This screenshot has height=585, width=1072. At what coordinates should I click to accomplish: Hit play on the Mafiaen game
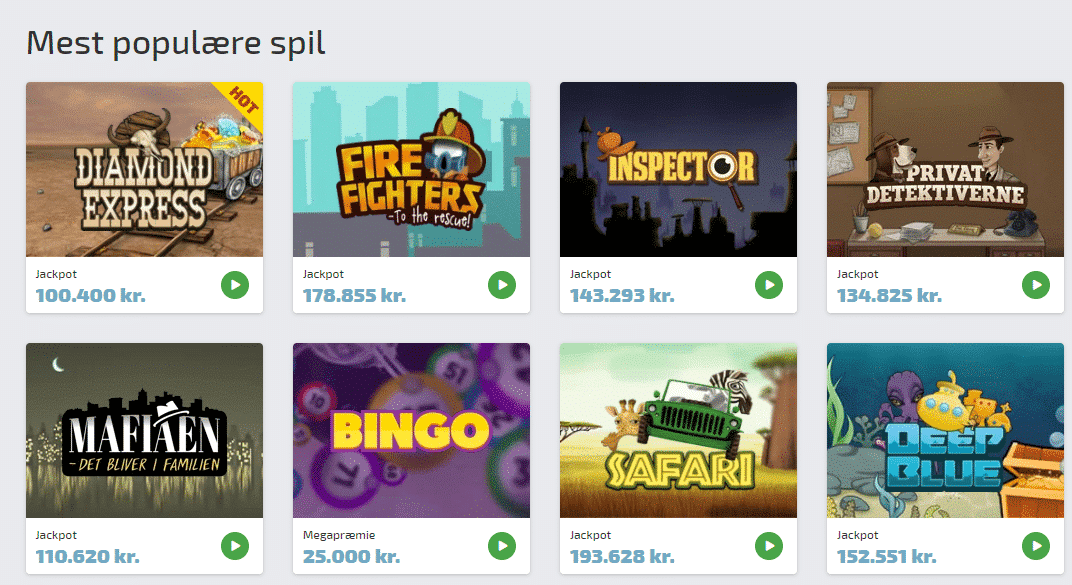(x=235, y=546)
